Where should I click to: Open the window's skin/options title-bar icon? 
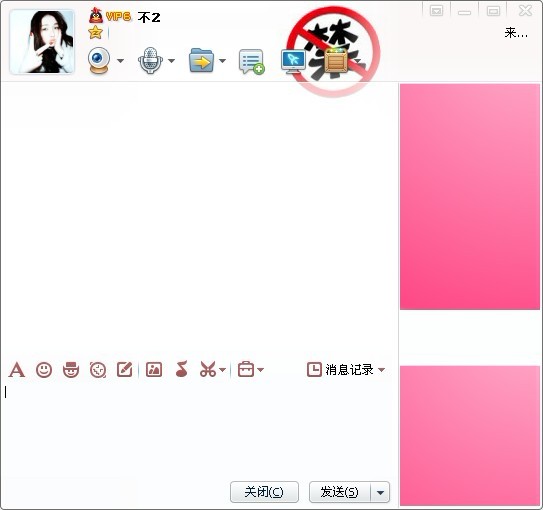(436, 11)
